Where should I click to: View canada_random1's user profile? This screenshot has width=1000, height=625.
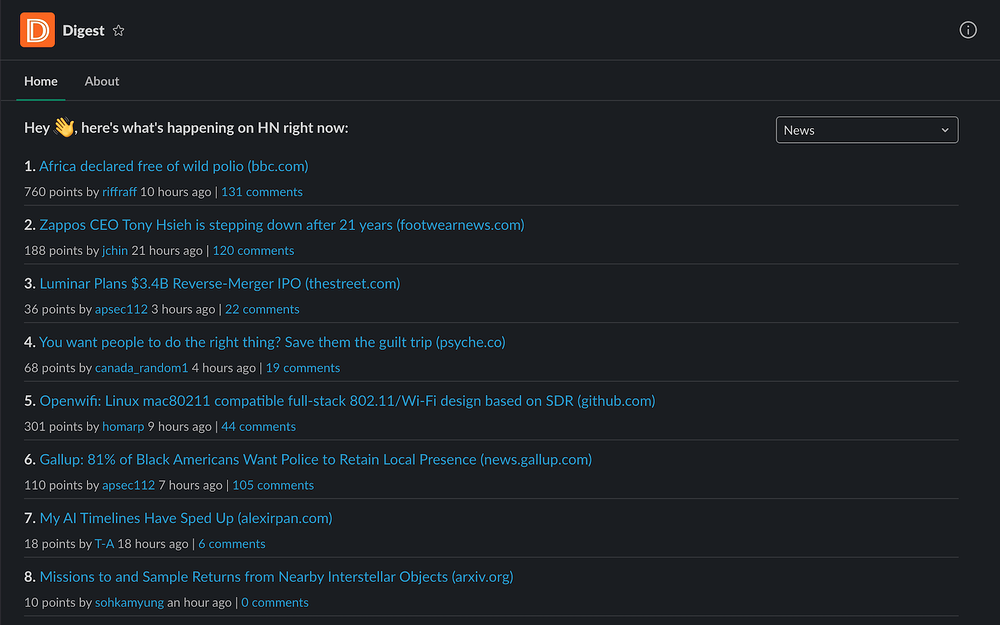click(x=142, y=368)
